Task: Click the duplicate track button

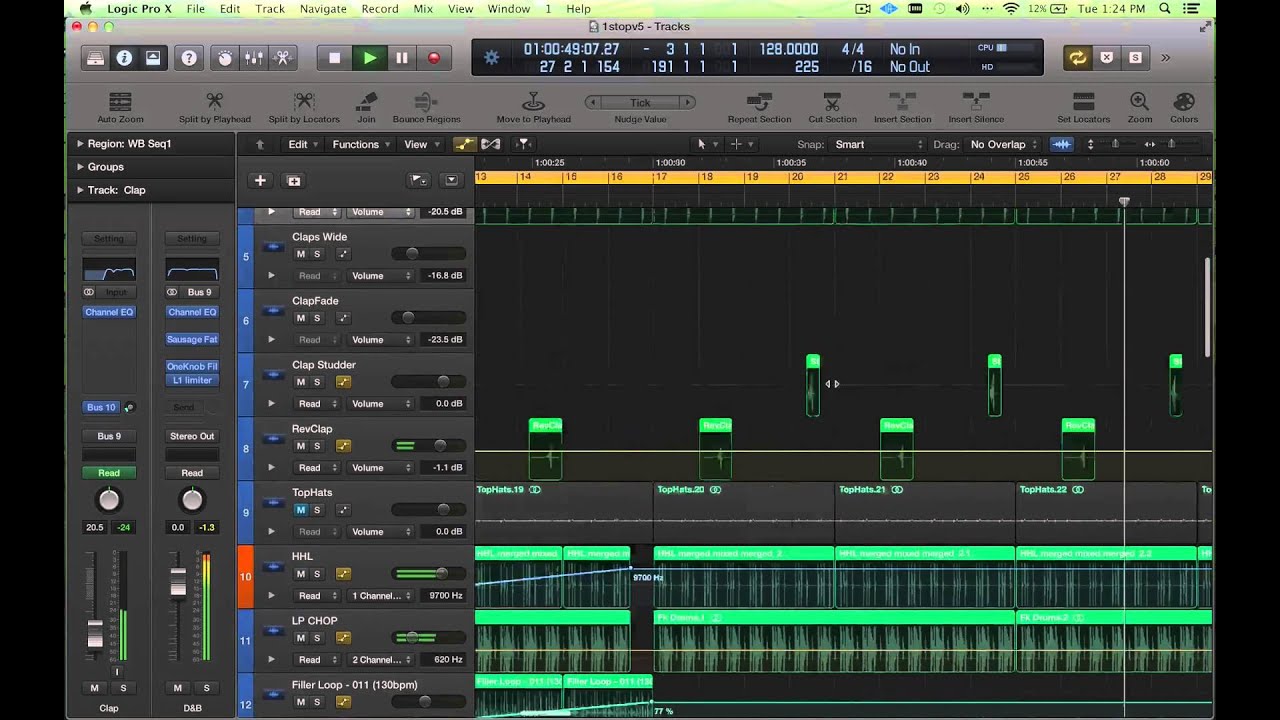Action: [x=294, y=180]
